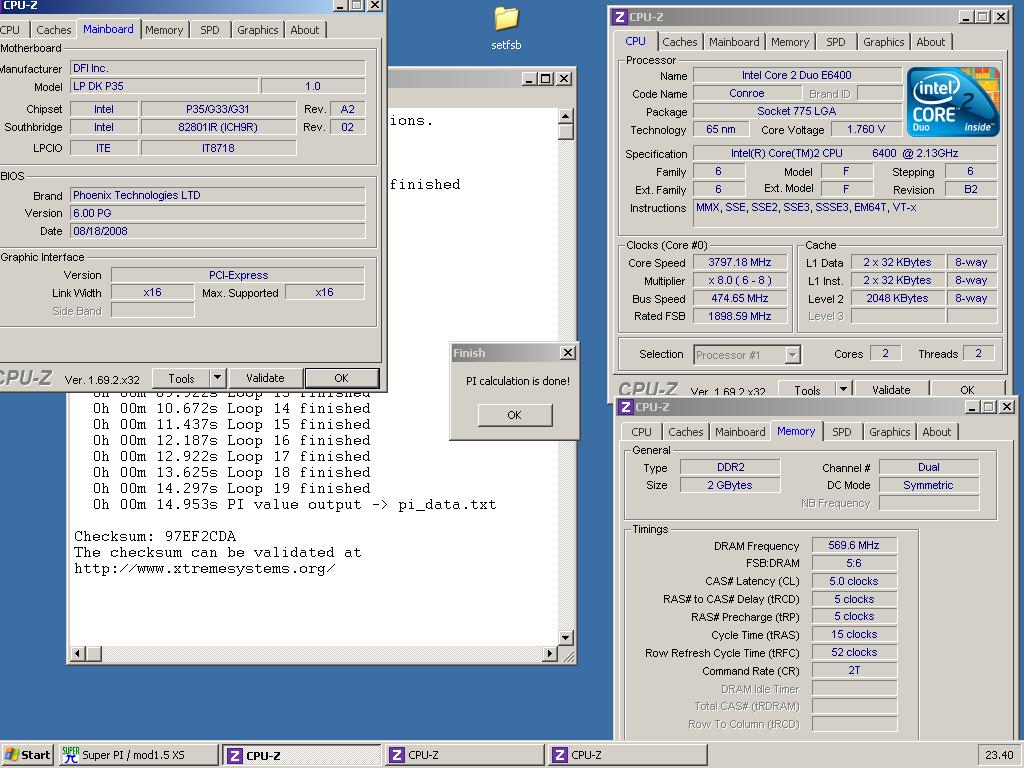Click the FSB:DRAM ratio 5:6
This screenshot has height=768, width=1024.
tap(854, 563)
